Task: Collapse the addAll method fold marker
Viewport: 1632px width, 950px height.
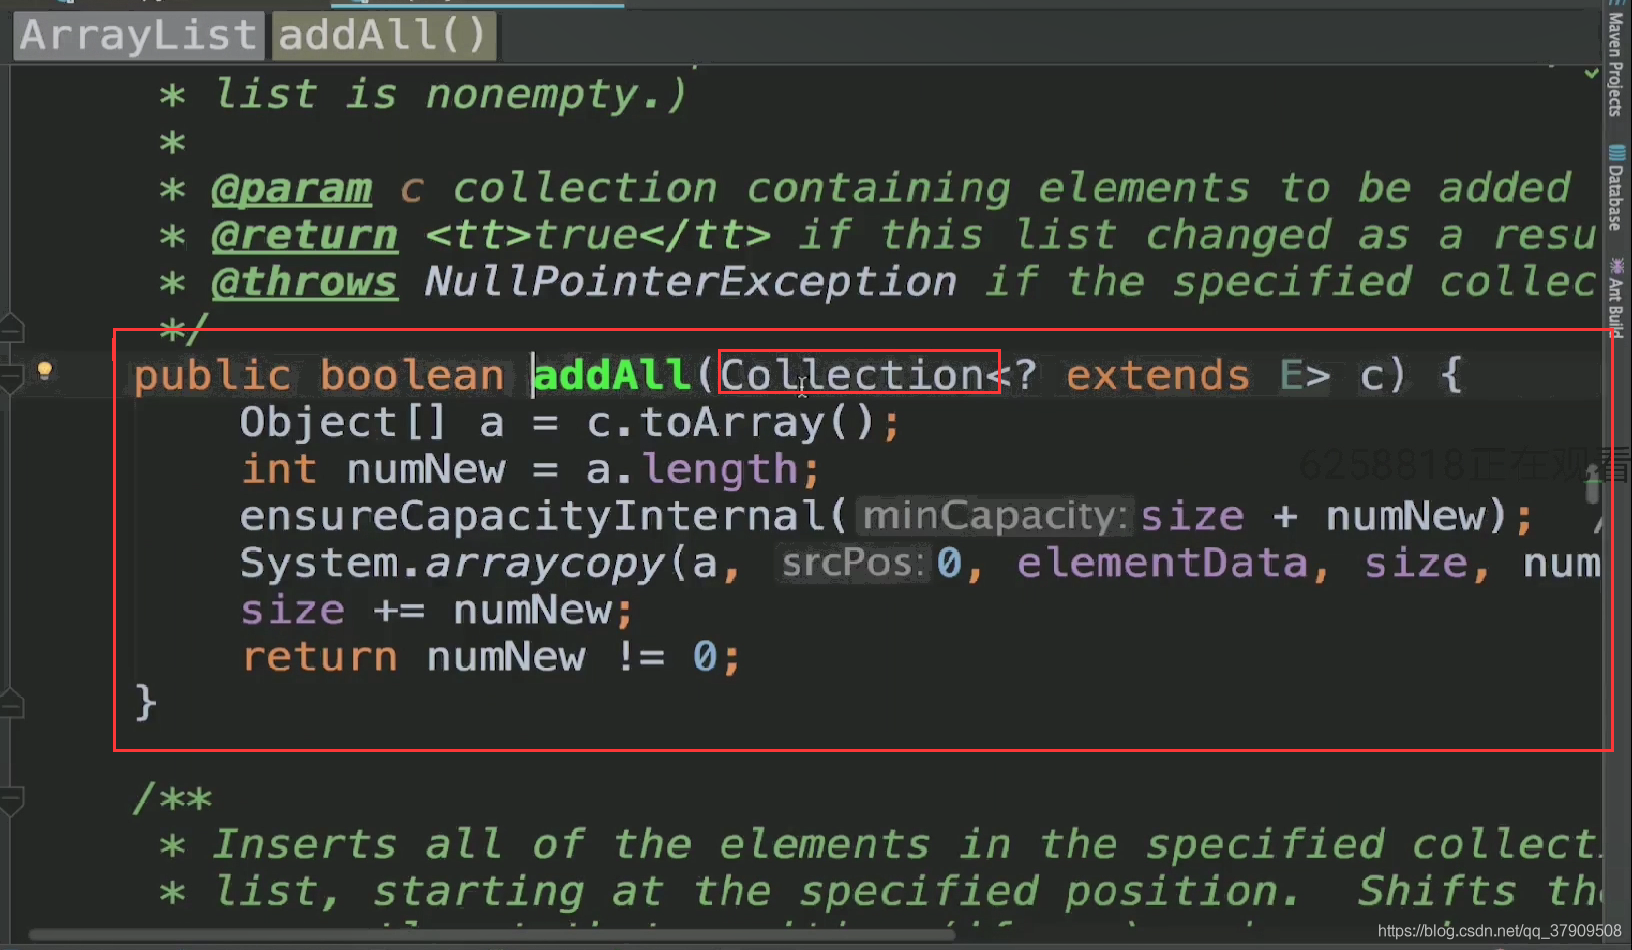Action: 12,378
